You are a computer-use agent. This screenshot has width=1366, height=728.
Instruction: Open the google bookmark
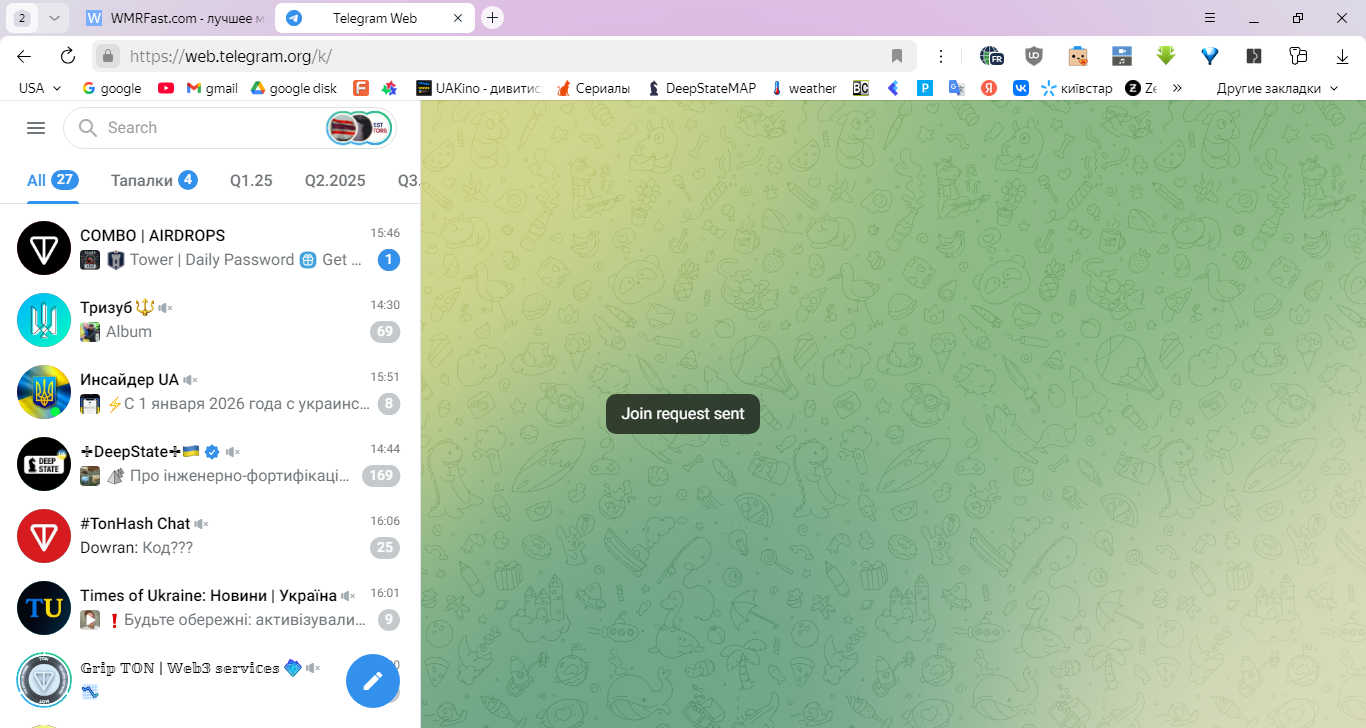pos(112,88)
